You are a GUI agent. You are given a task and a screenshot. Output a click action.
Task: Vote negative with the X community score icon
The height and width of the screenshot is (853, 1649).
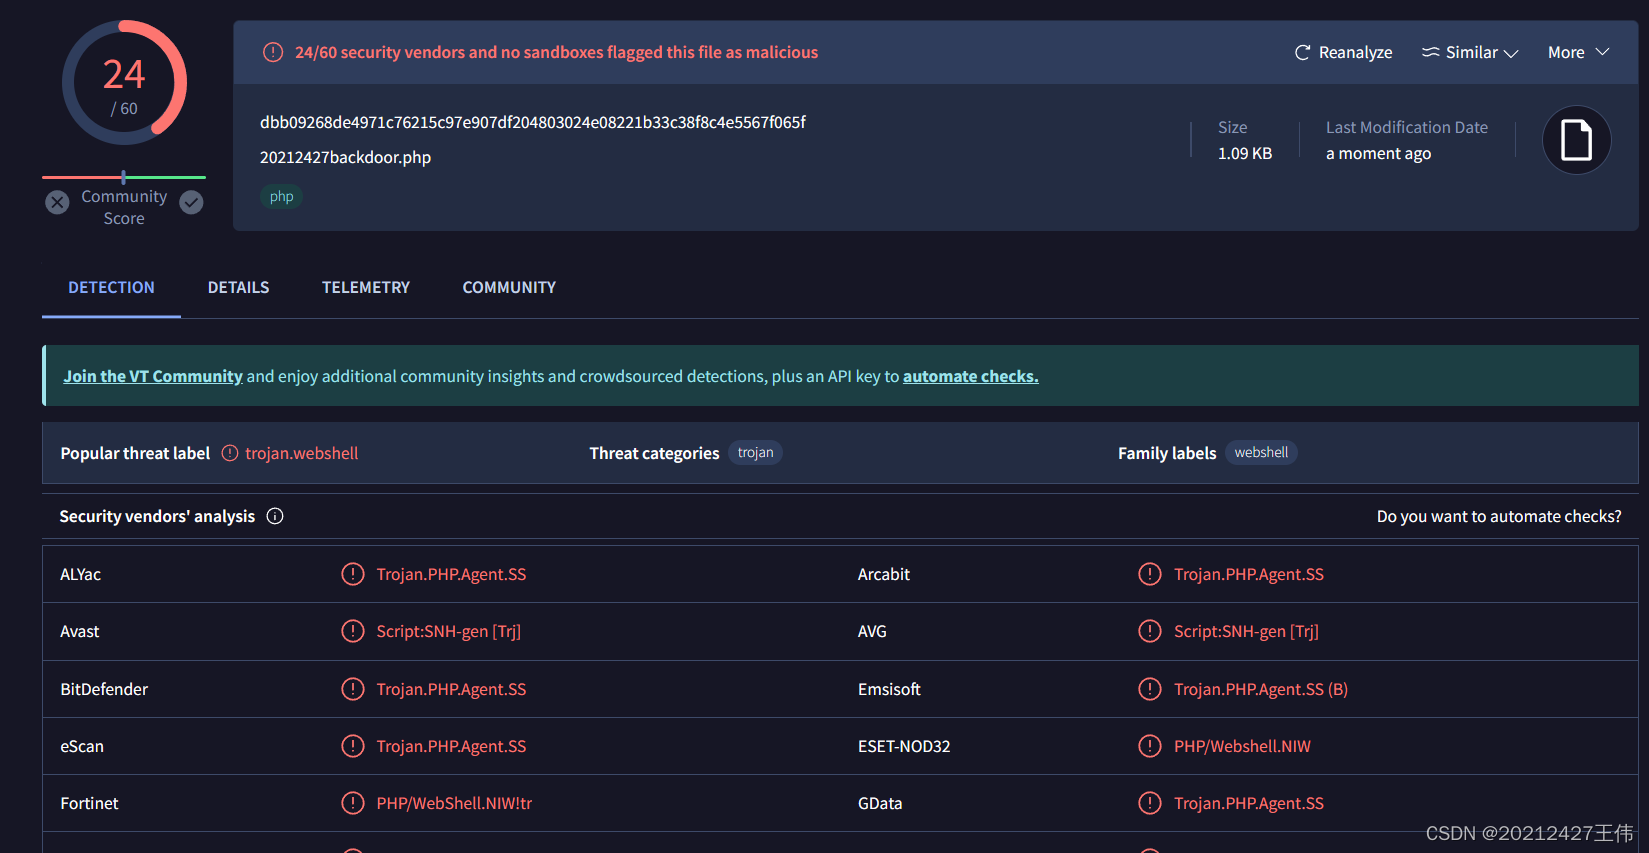tap(58, 202)
